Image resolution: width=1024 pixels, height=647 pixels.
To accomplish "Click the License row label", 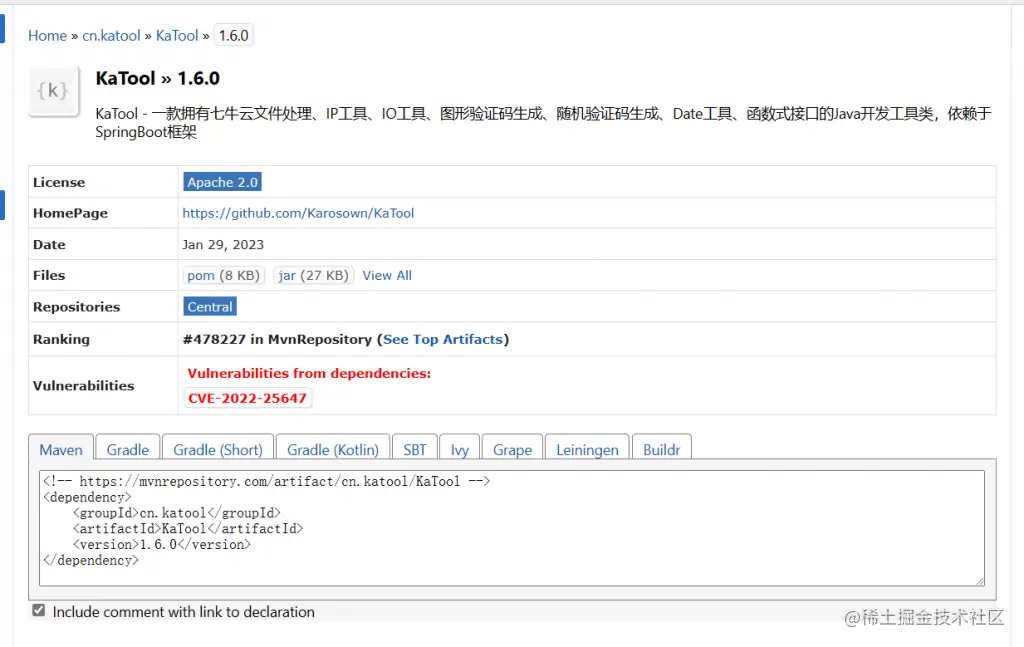I will pyautogui.click(x=59, y=182).
